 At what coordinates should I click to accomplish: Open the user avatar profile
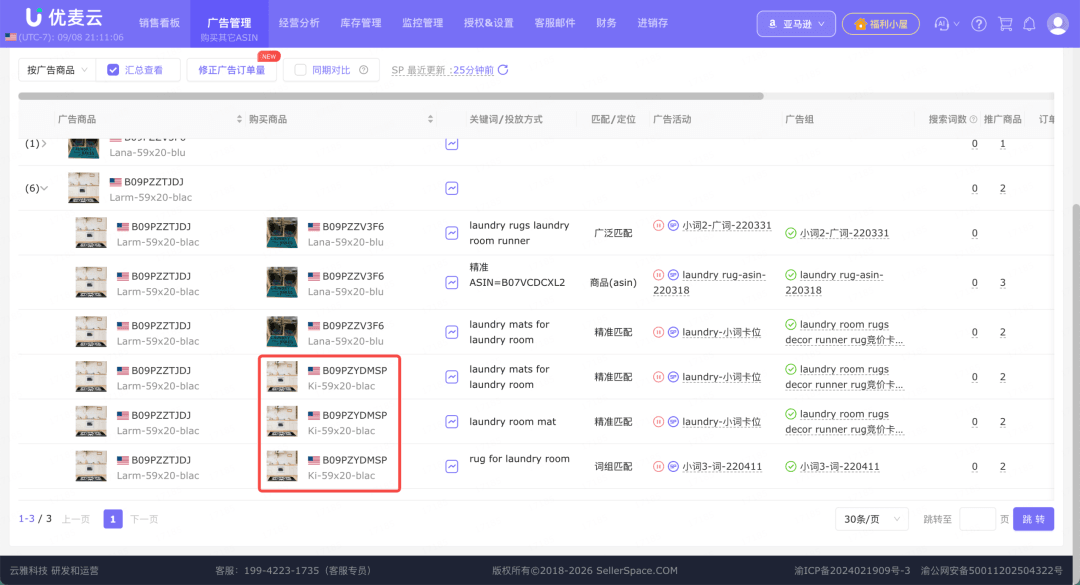coord(1057,24)
